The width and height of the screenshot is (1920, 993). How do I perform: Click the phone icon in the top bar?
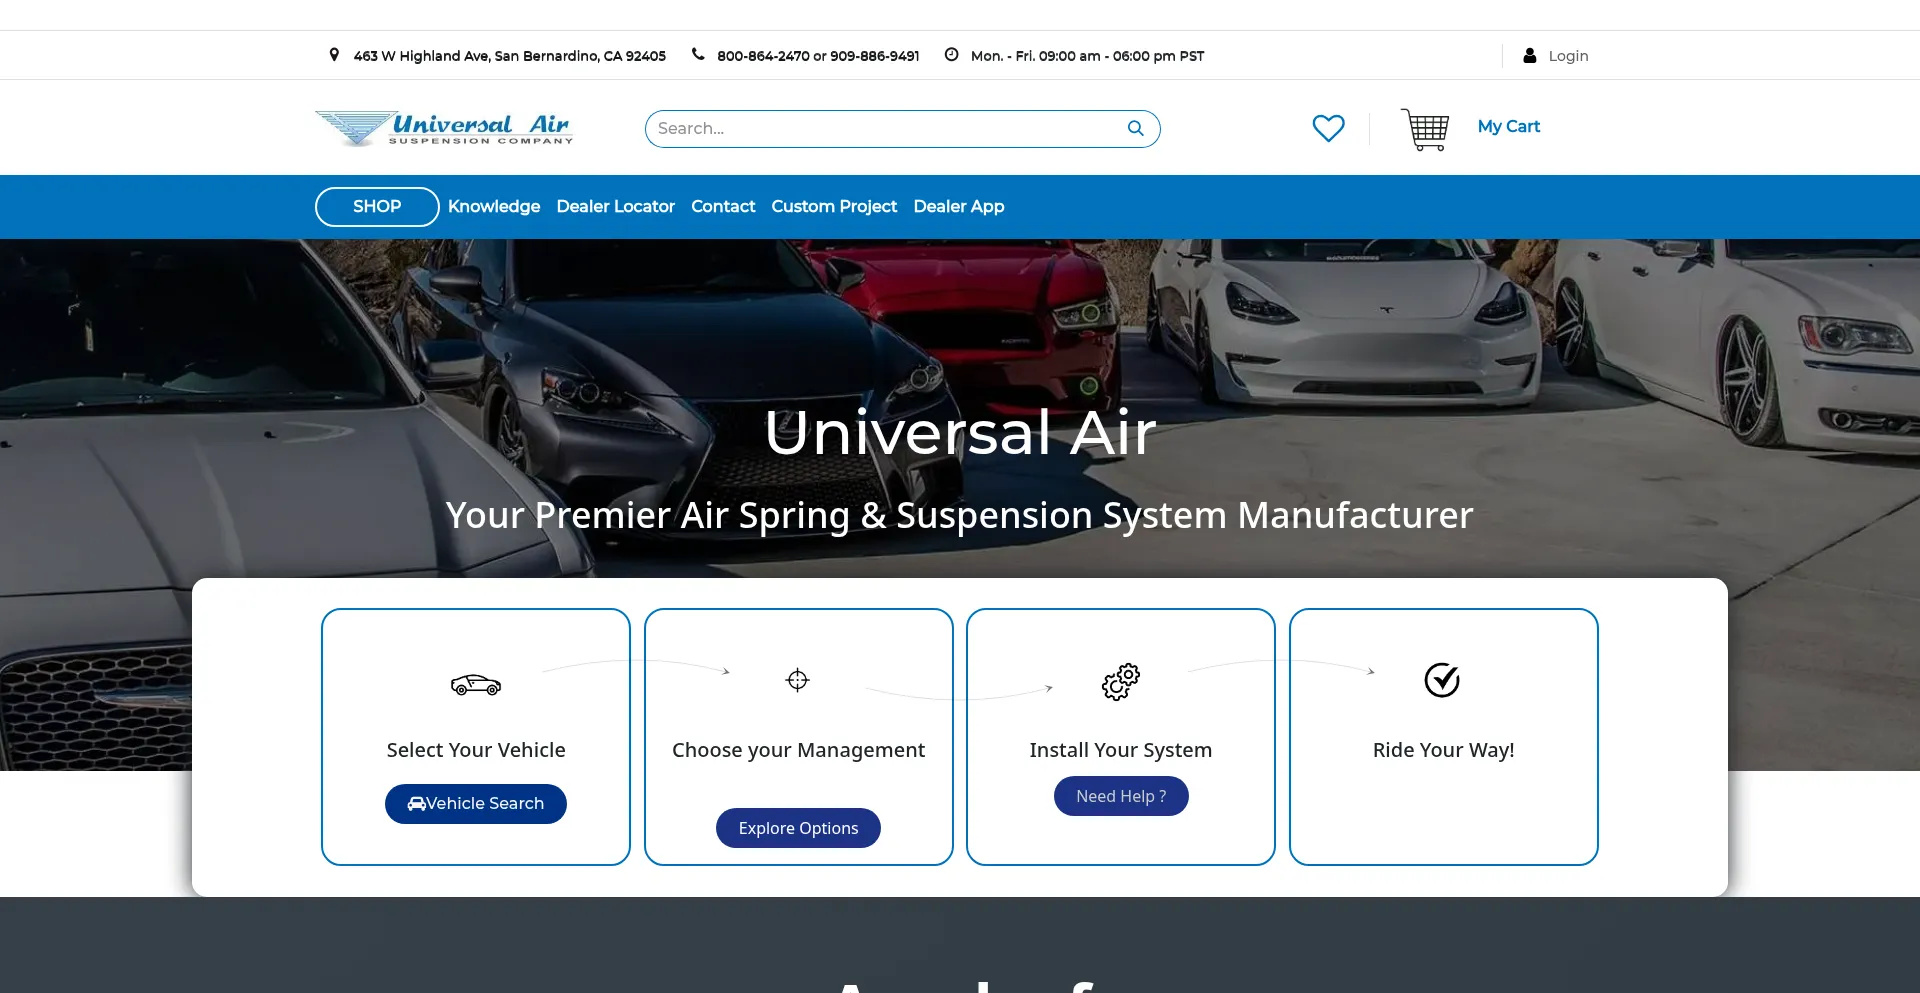pyautogui.click(x=698, y=55)
